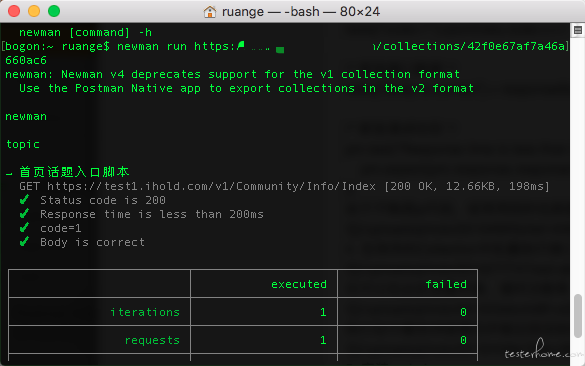
Task: Click the v1 collection format deprecation warning
Action: (232, 74)
